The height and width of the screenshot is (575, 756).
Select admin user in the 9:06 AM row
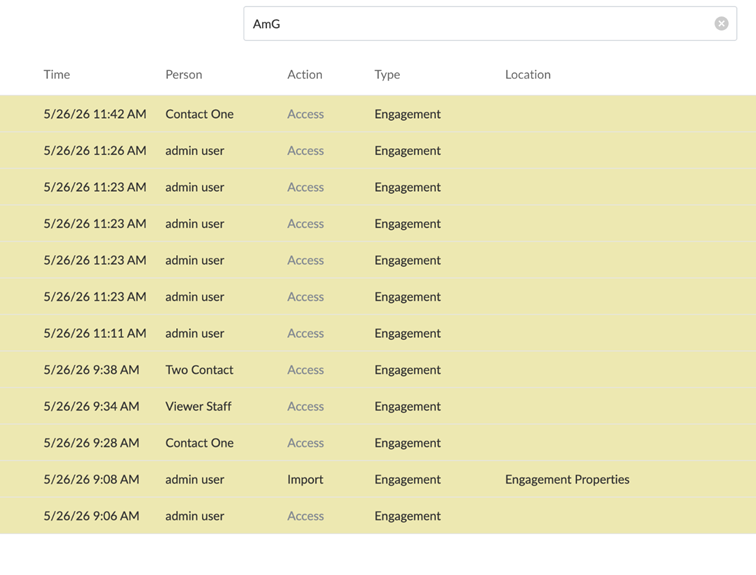[x=195, y=516]
